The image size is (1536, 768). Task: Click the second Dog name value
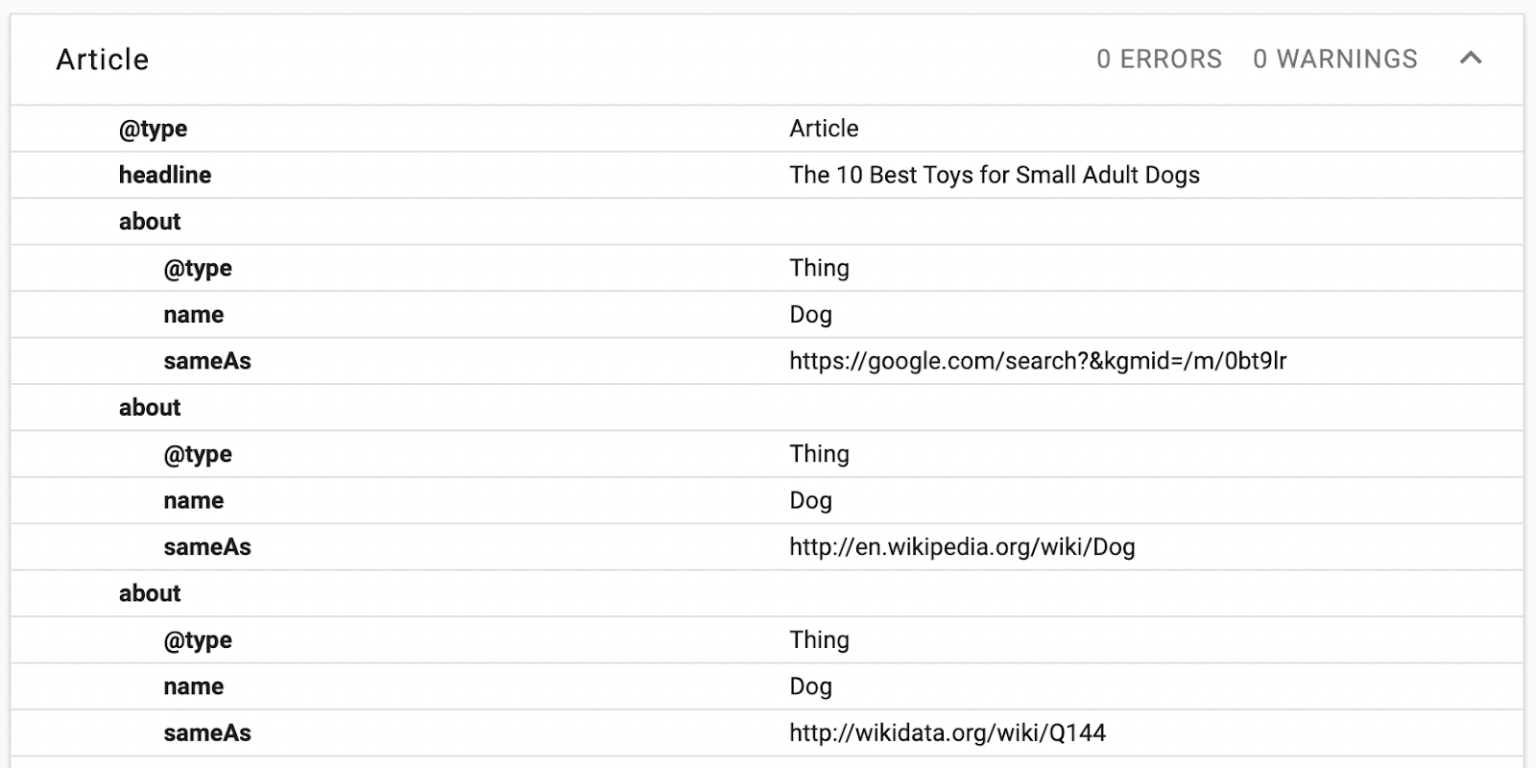pyautogui.click(x=811, y=500)
